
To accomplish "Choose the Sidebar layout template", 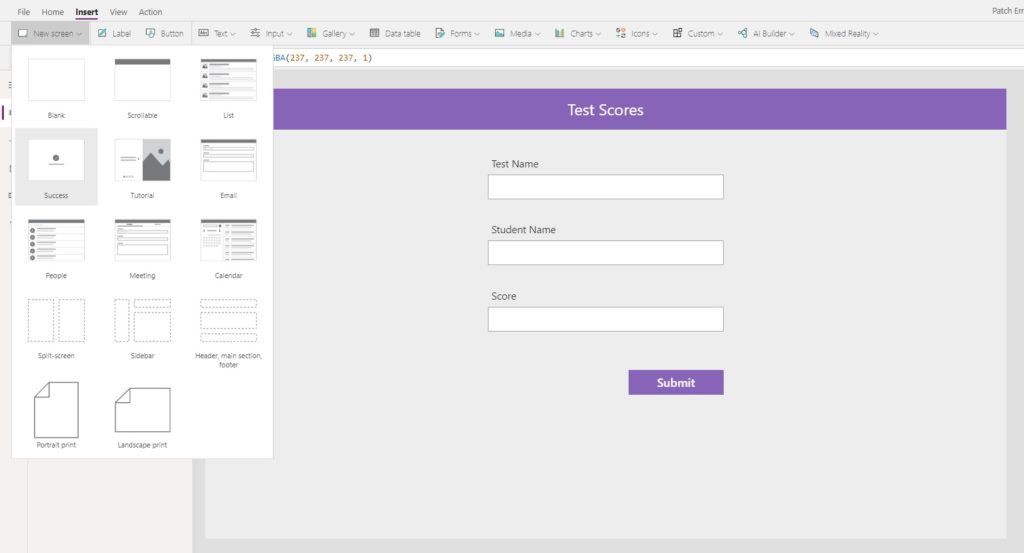I will tap(142, 328).
